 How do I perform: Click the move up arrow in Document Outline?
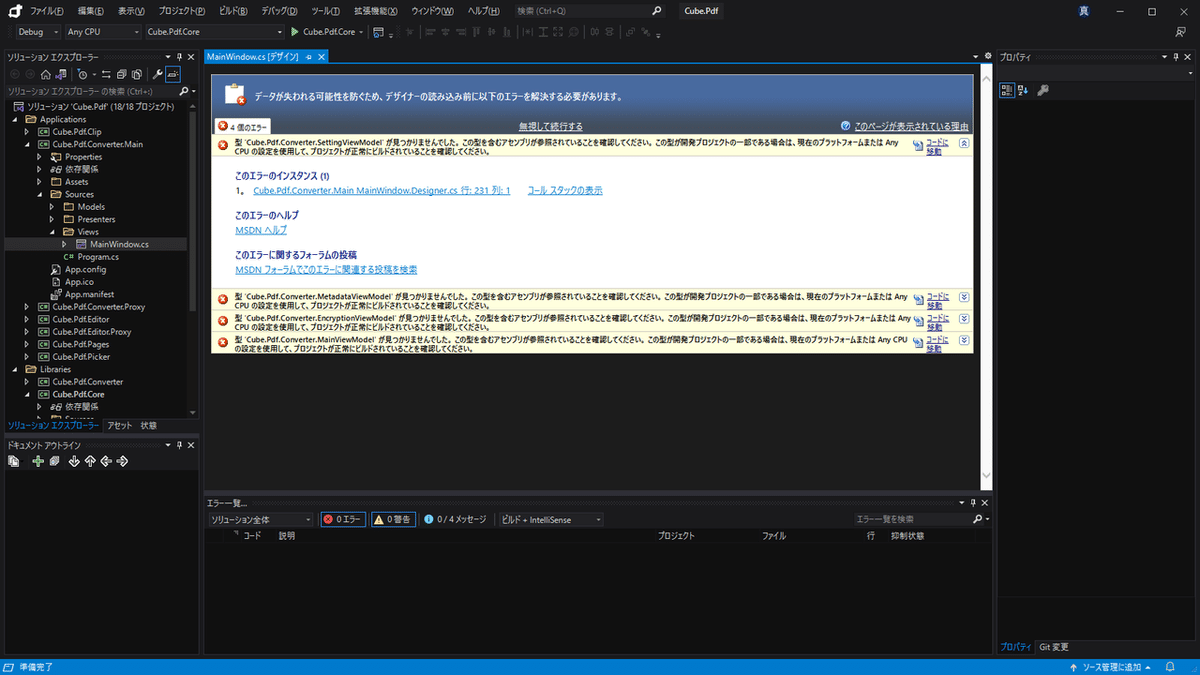[90, 461]
